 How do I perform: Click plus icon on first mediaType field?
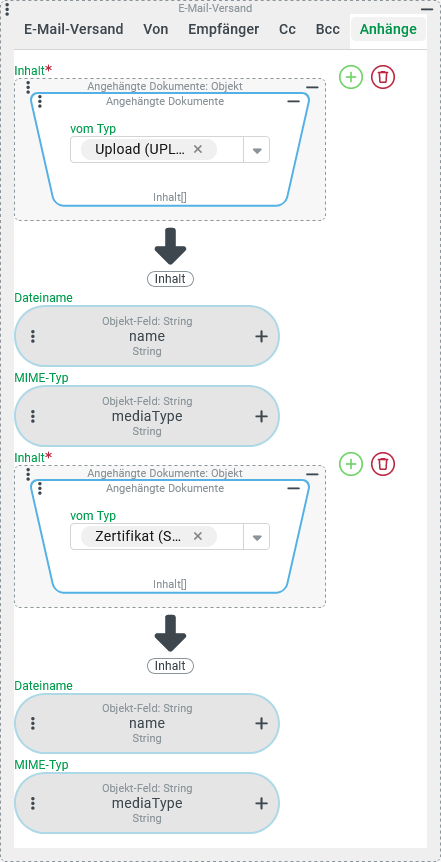click(x=262, y=417)
